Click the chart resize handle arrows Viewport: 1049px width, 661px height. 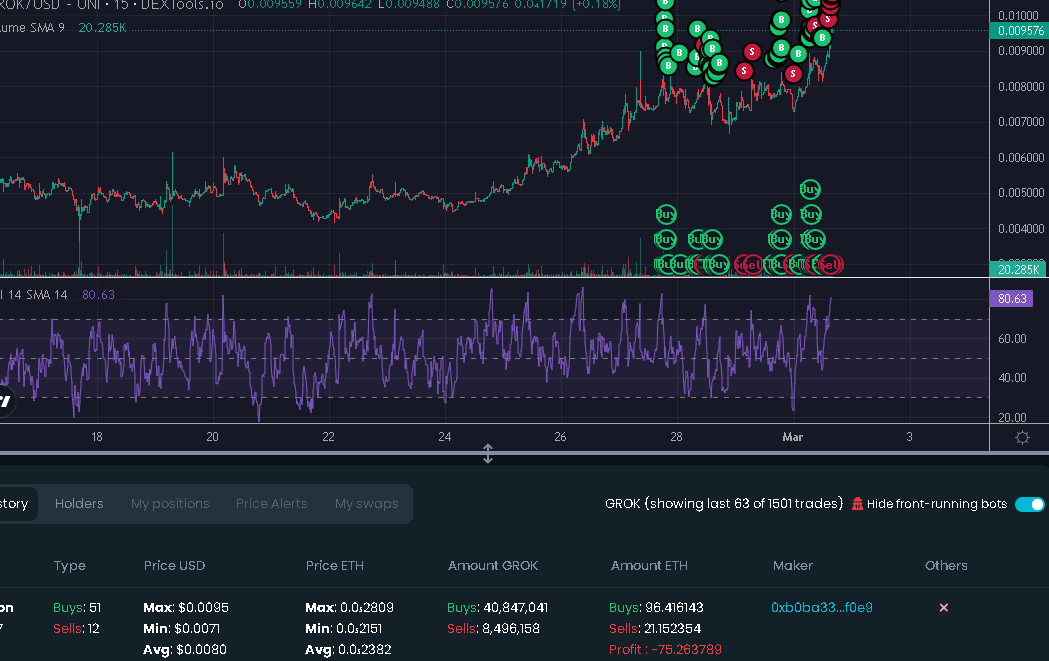point(488,454)
